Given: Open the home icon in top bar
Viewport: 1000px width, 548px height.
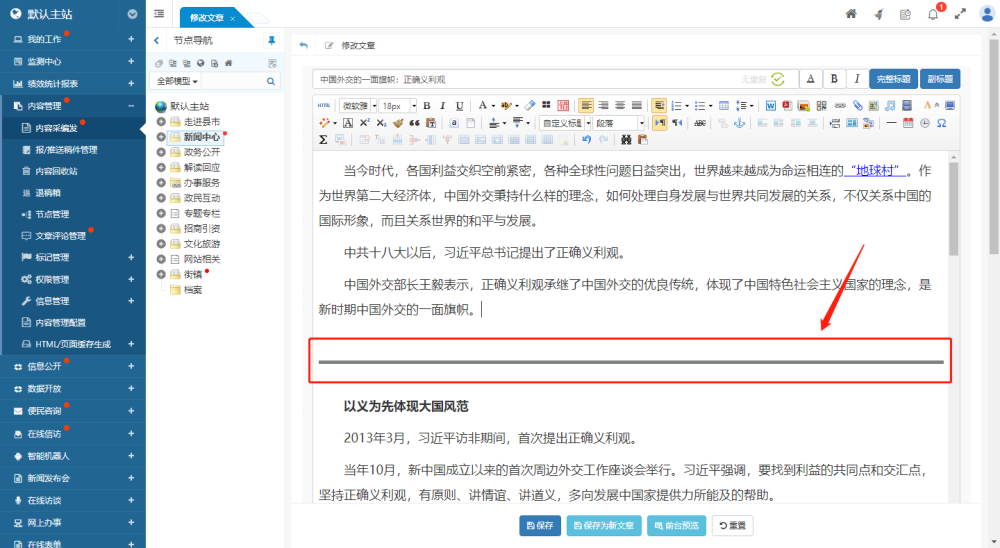Looking at the screenshot, I should point(851,14).
